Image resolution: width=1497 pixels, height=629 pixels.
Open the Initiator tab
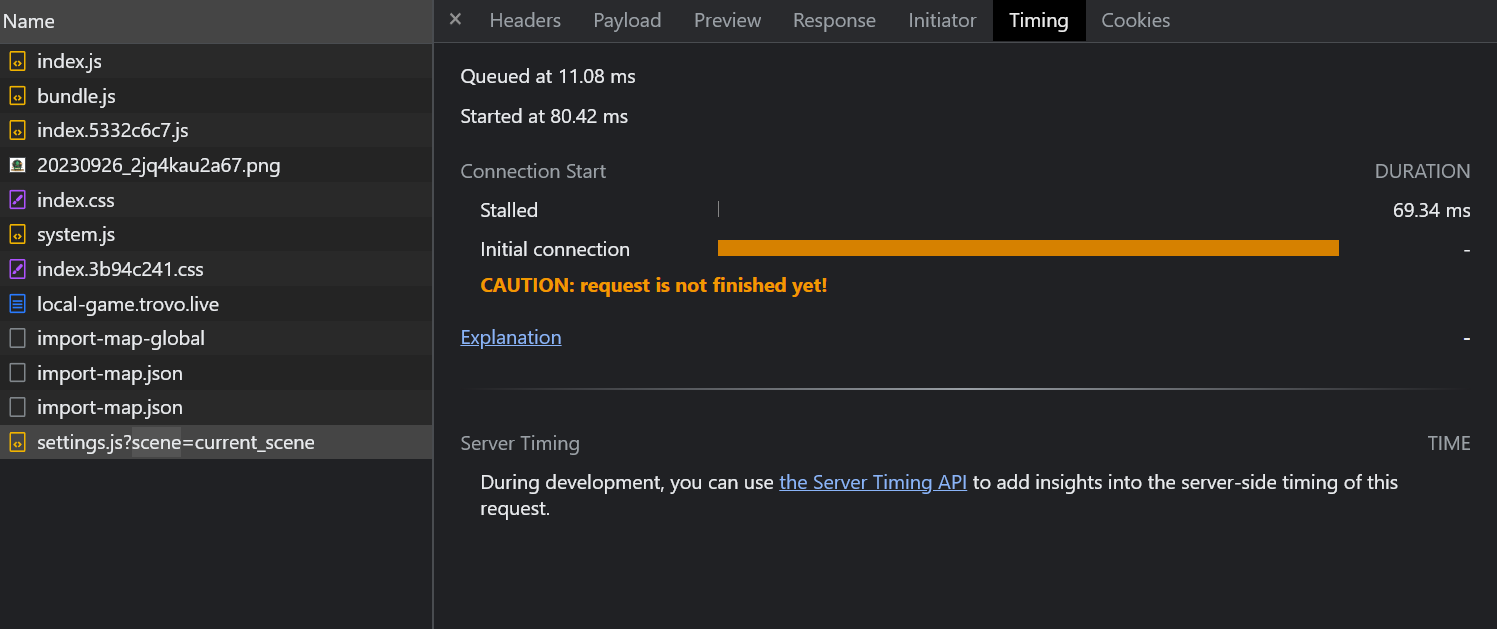[x=942, y=21]
